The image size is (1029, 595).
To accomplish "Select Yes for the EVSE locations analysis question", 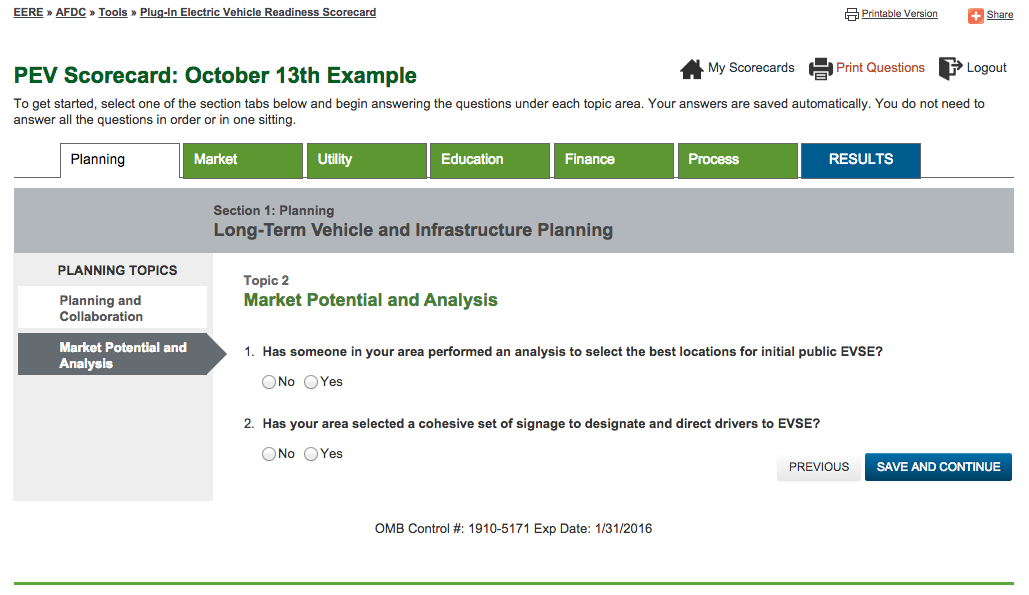I will [311, 382].
